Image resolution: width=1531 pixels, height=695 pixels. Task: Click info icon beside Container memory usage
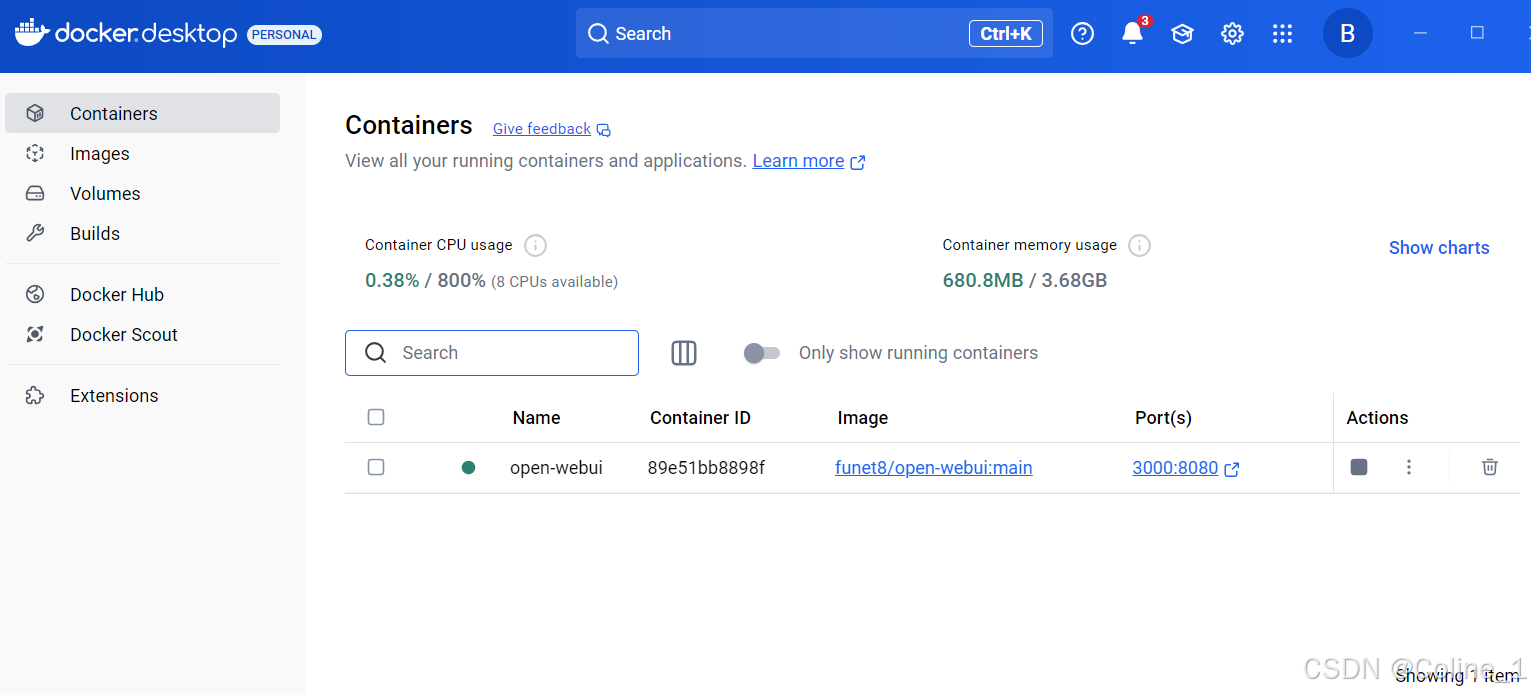[1139, 245]
